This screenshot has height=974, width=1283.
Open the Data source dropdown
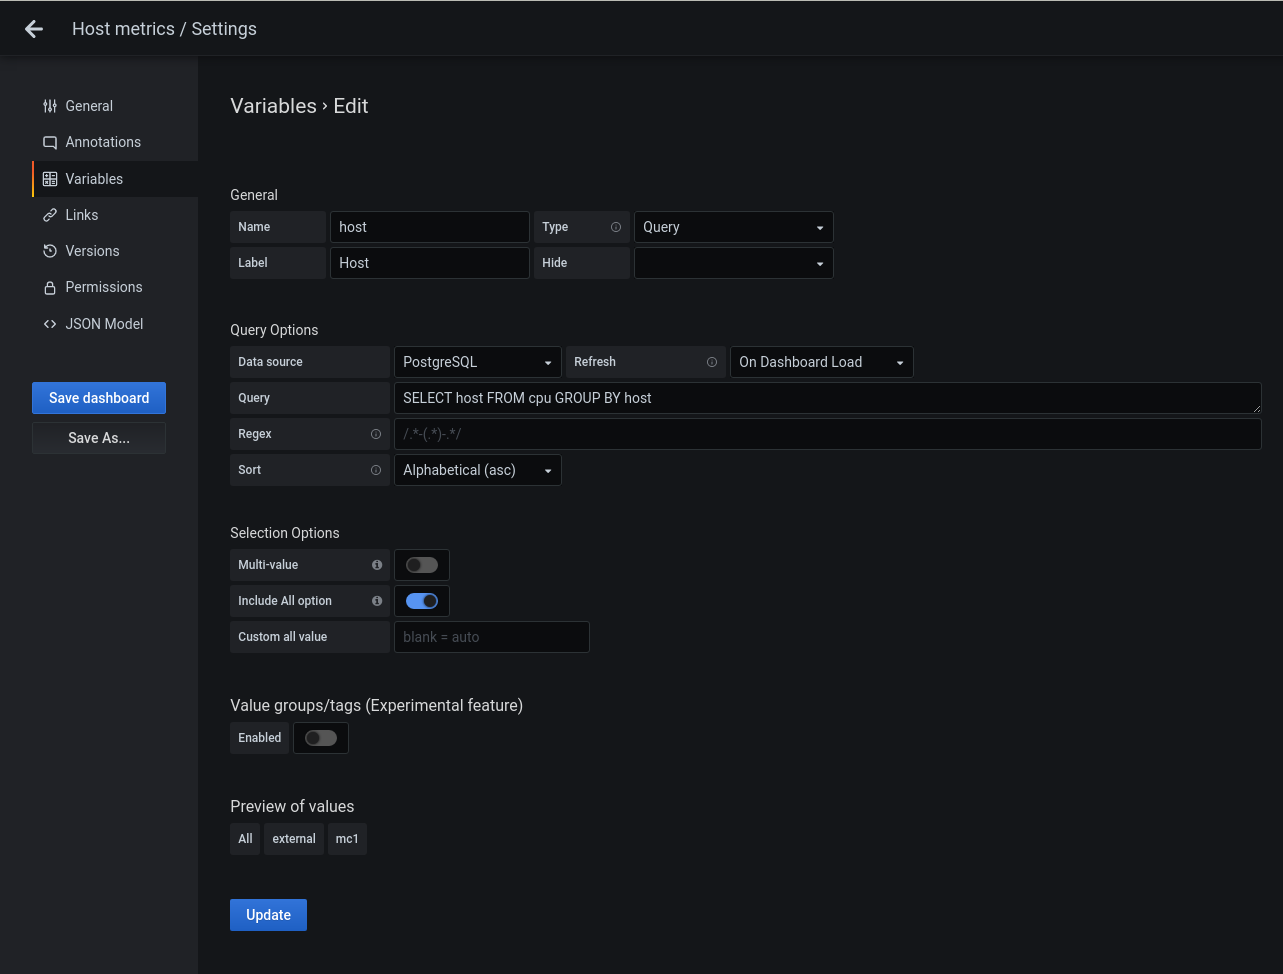pyautogui.click(x=477, y=362)
